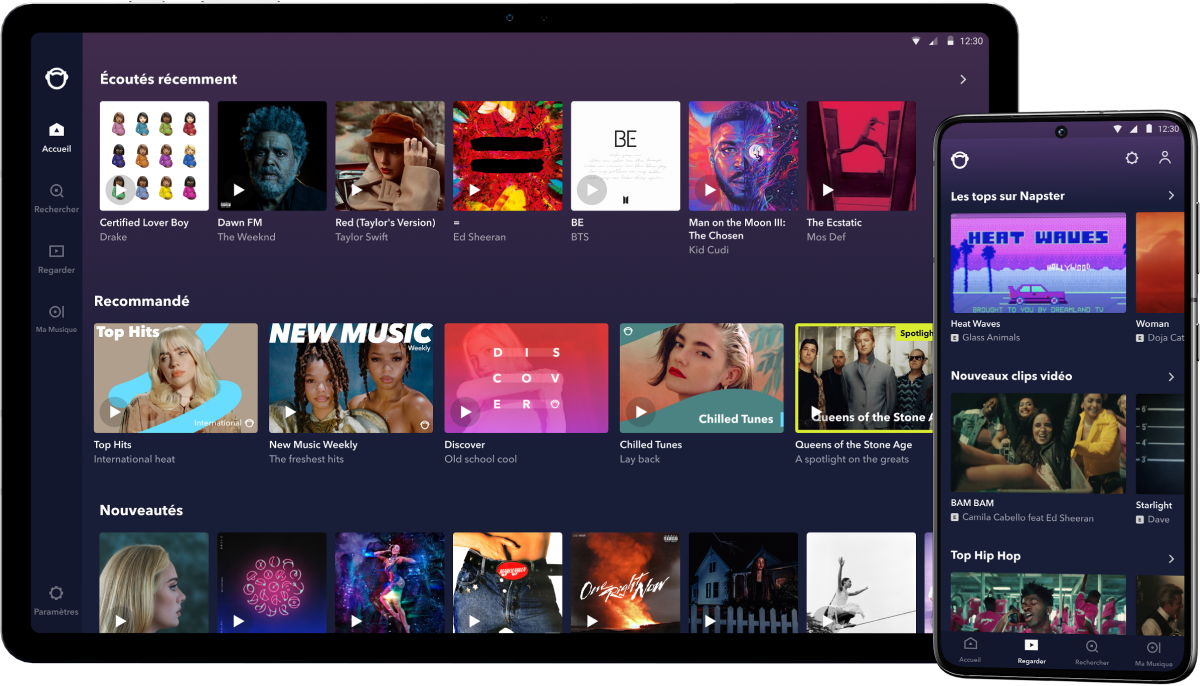Open the Heat Waves video on phone
1200x686 pixels.
(x=1038, y=263)
